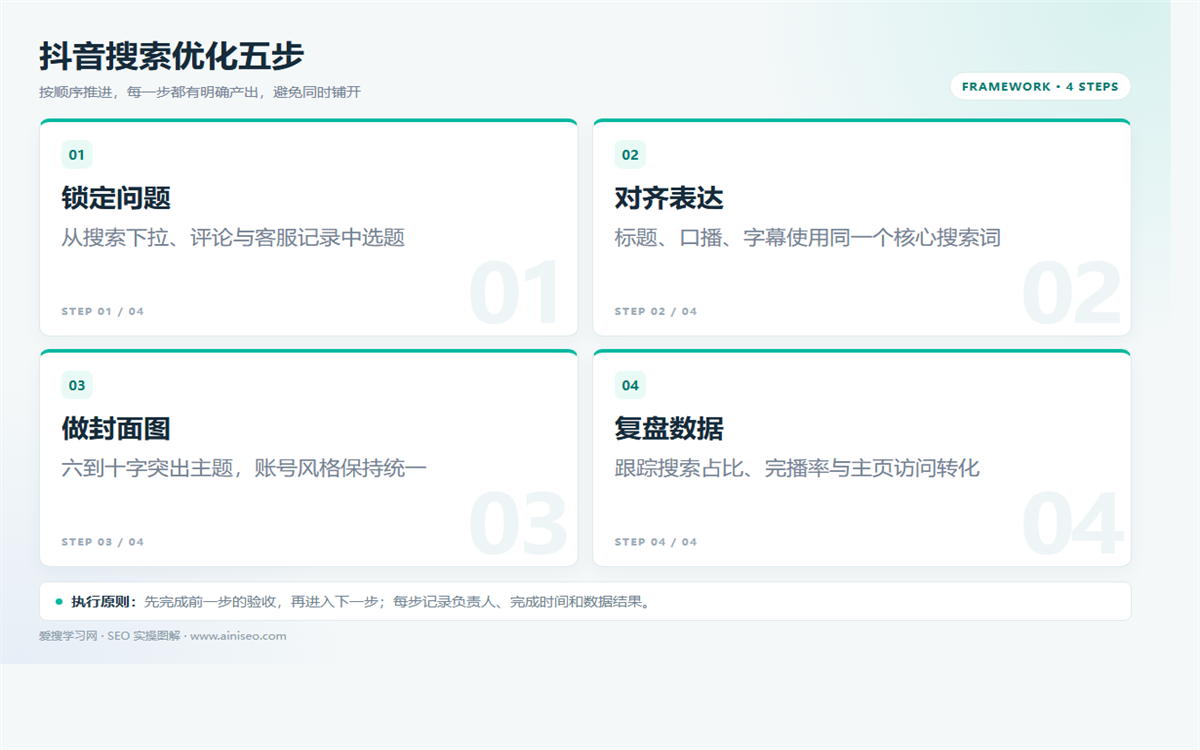The image size is (1200, 750).
Task: Open the www.ainiseo.com footer link
Action: pos(238,636)
